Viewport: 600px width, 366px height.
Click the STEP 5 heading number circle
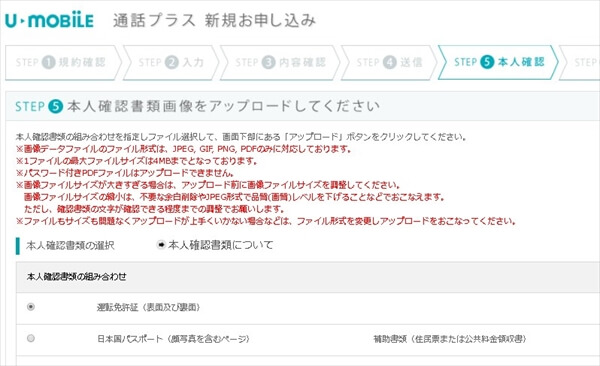55,106
